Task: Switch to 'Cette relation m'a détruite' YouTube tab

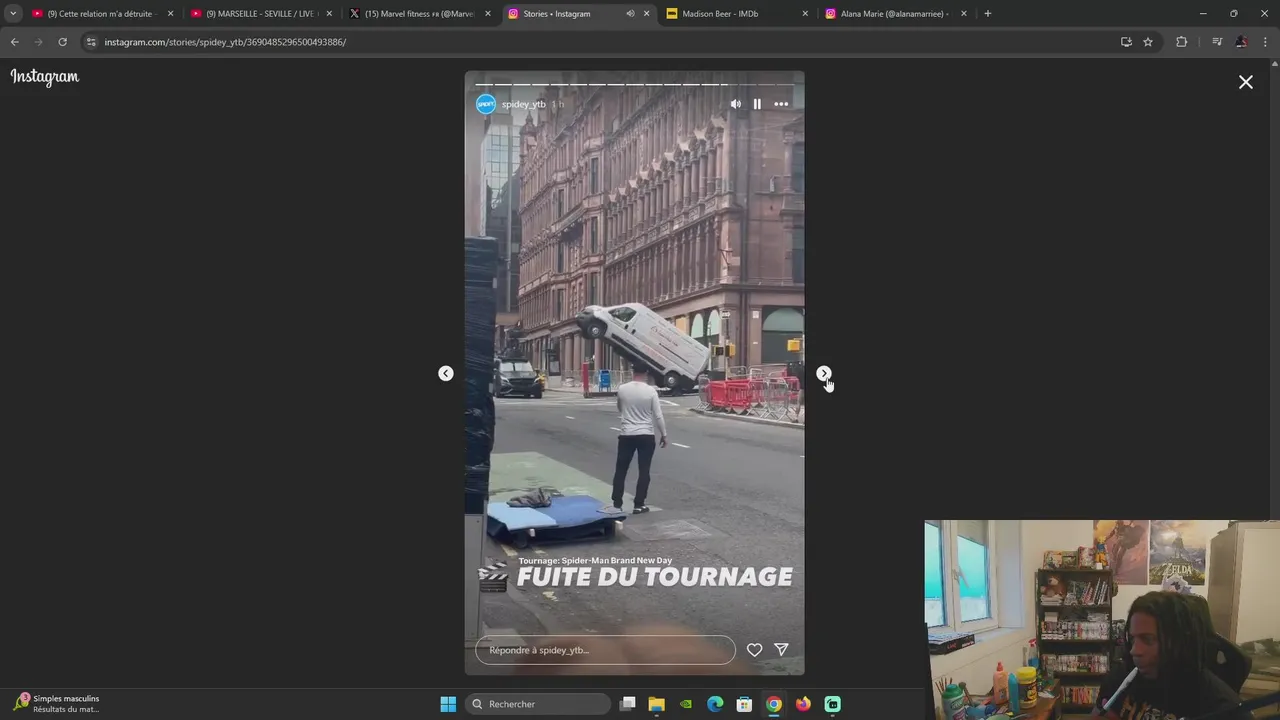Action: click(x=100, y=14)
